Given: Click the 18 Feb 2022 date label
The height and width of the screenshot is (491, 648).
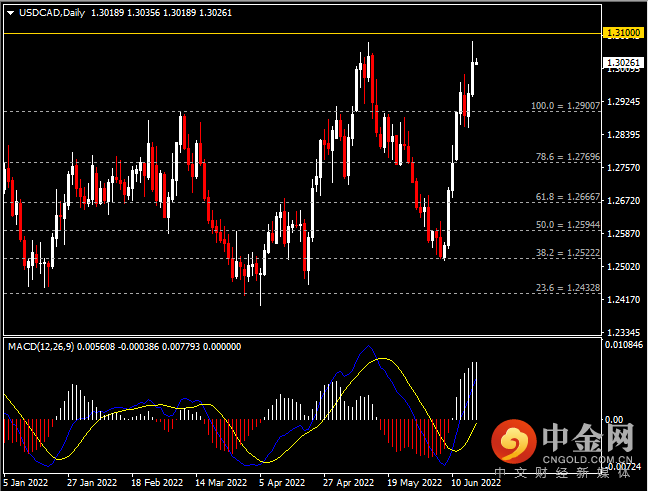Looking at the screenshot, I should (157, 482).
